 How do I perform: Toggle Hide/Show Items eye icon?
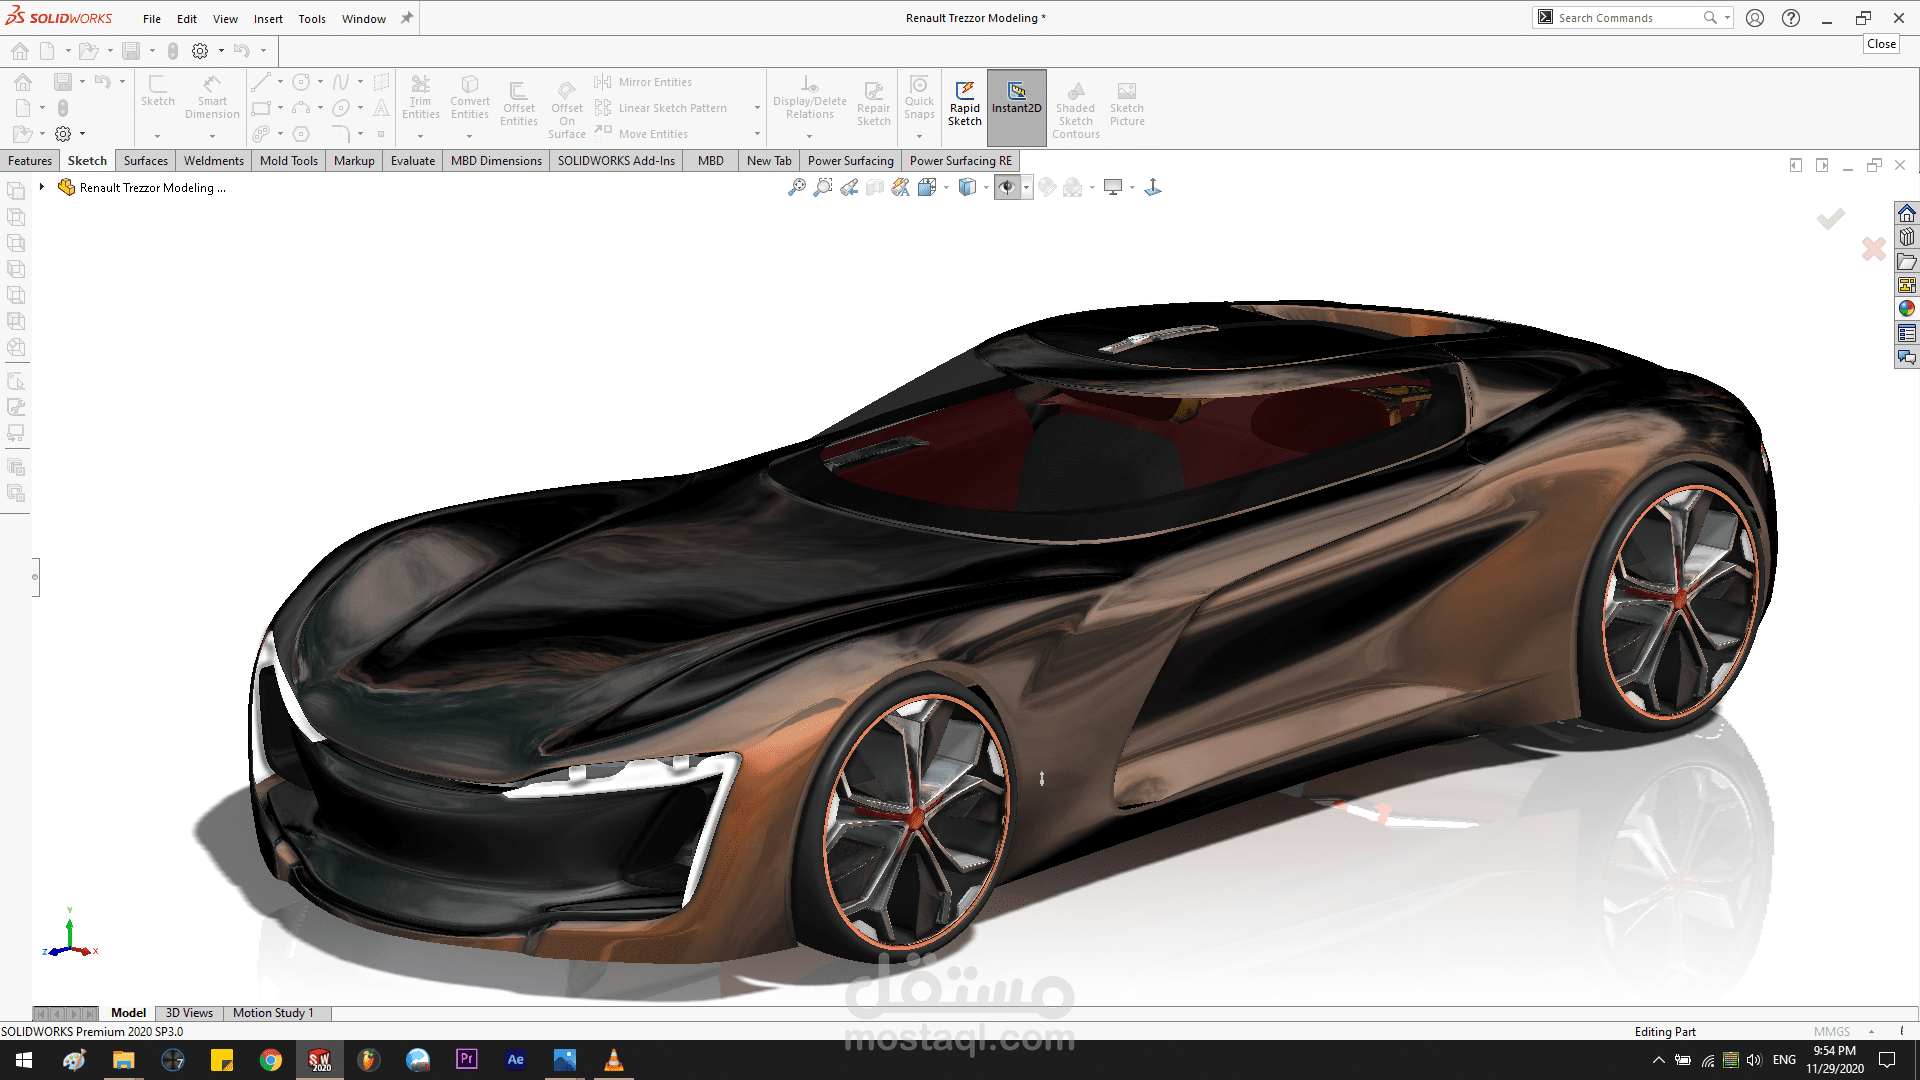(1006, 187)
